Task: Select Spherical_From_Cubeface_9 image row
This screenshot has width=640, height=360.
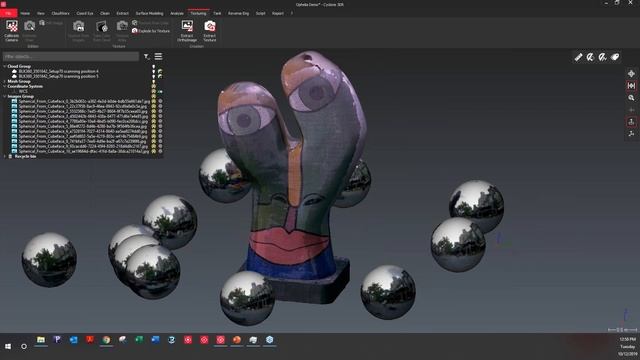Action: coord(83,146)
